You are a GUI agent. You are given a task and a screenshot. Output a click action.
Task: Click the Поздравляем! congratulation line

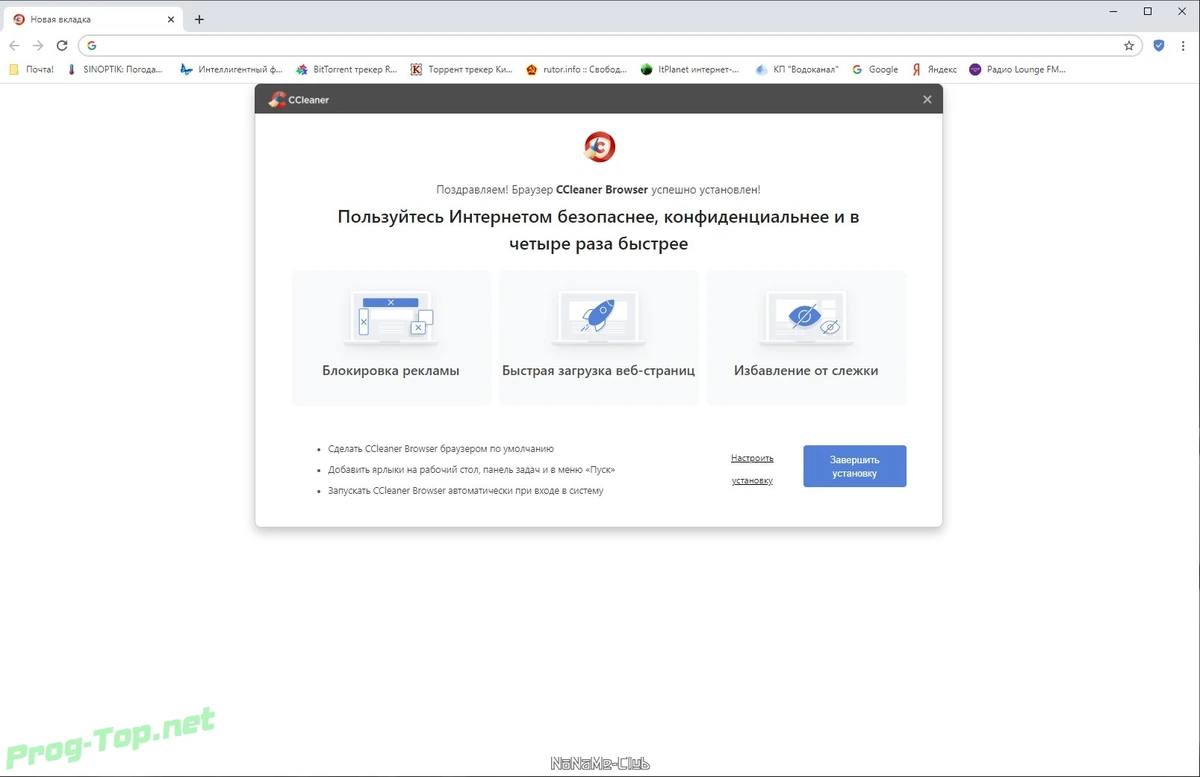point(598,189)
